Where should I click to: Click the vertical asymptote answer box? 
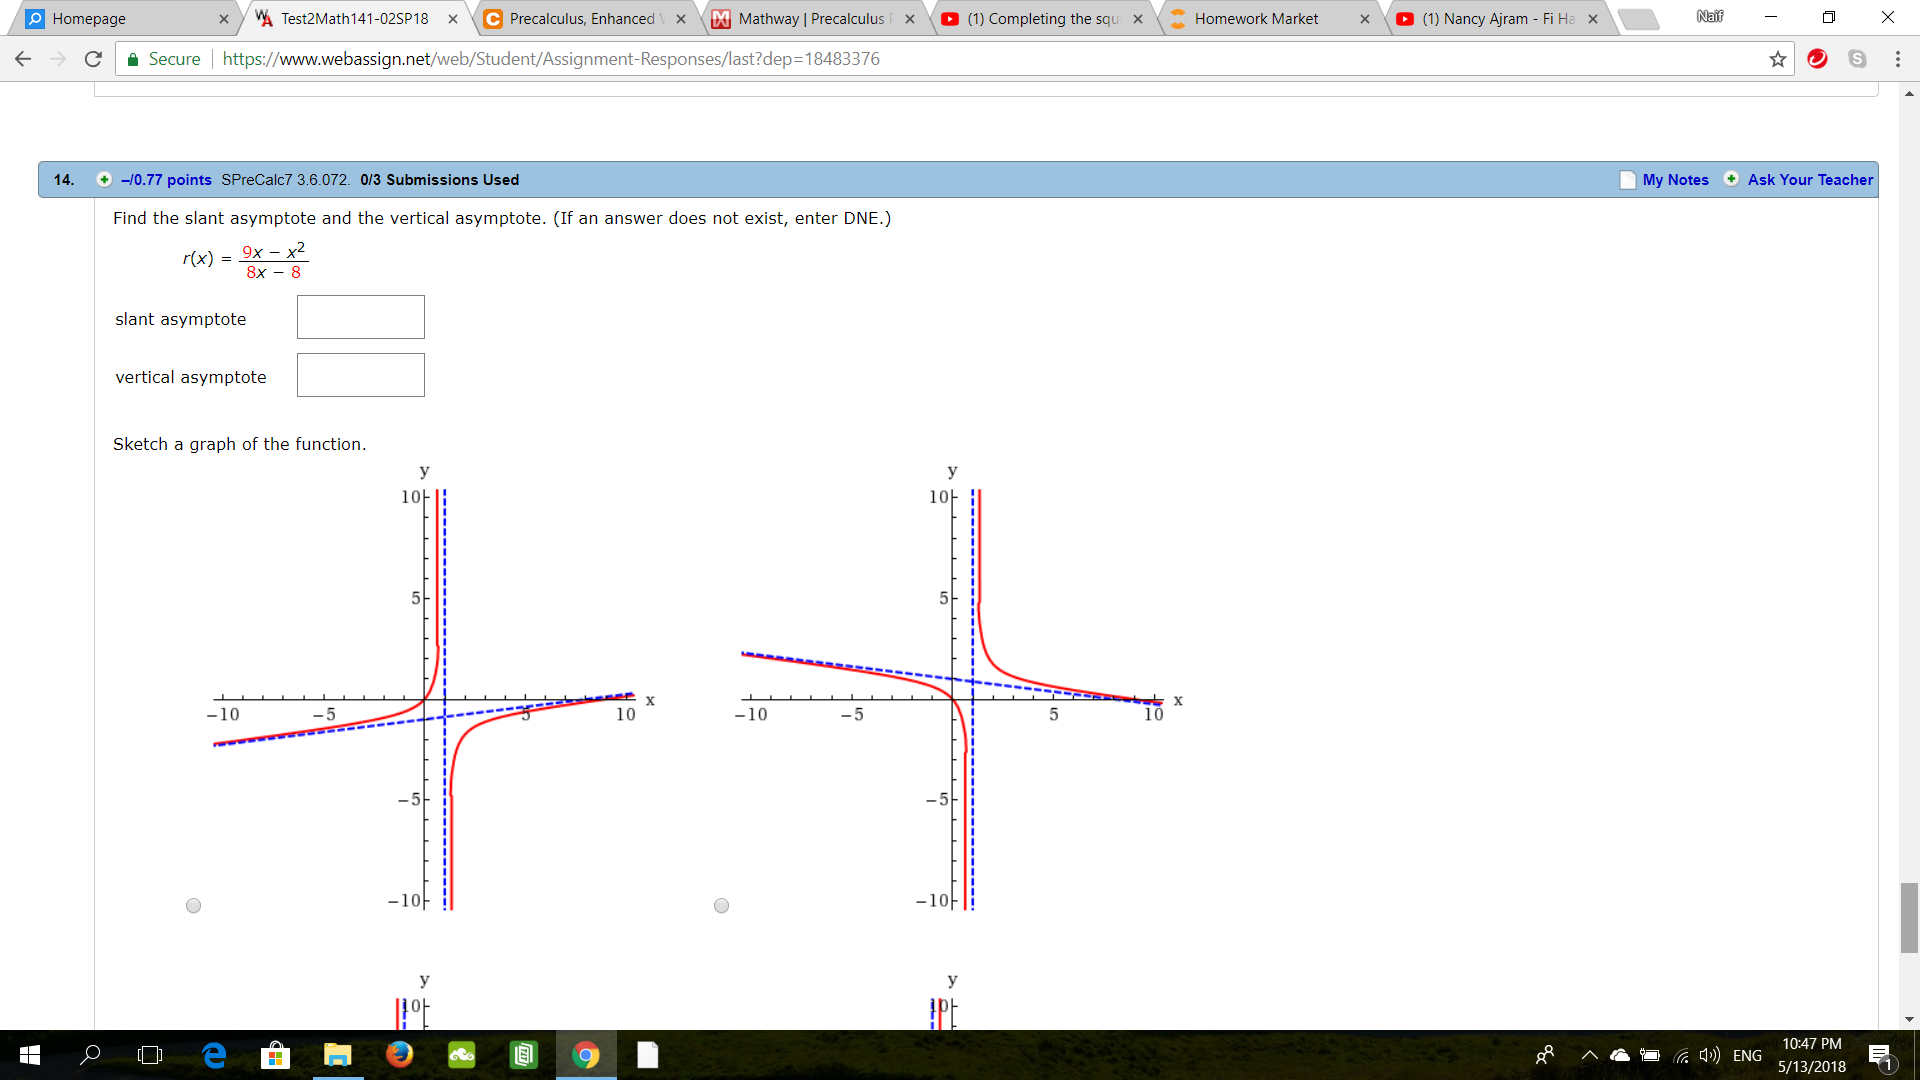coord(361,375)
